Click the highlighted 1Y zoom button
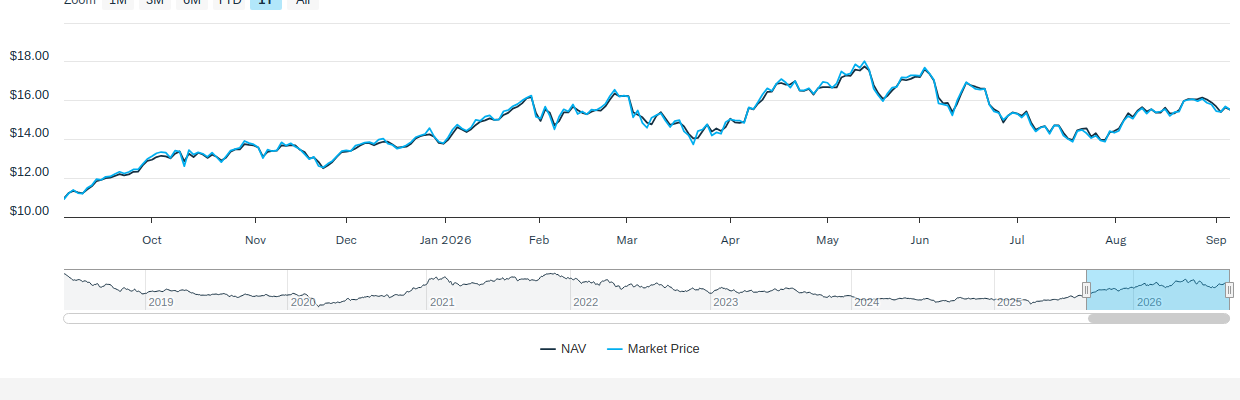The width and height of the screenshot is (1240, 400). pos(266,3)
